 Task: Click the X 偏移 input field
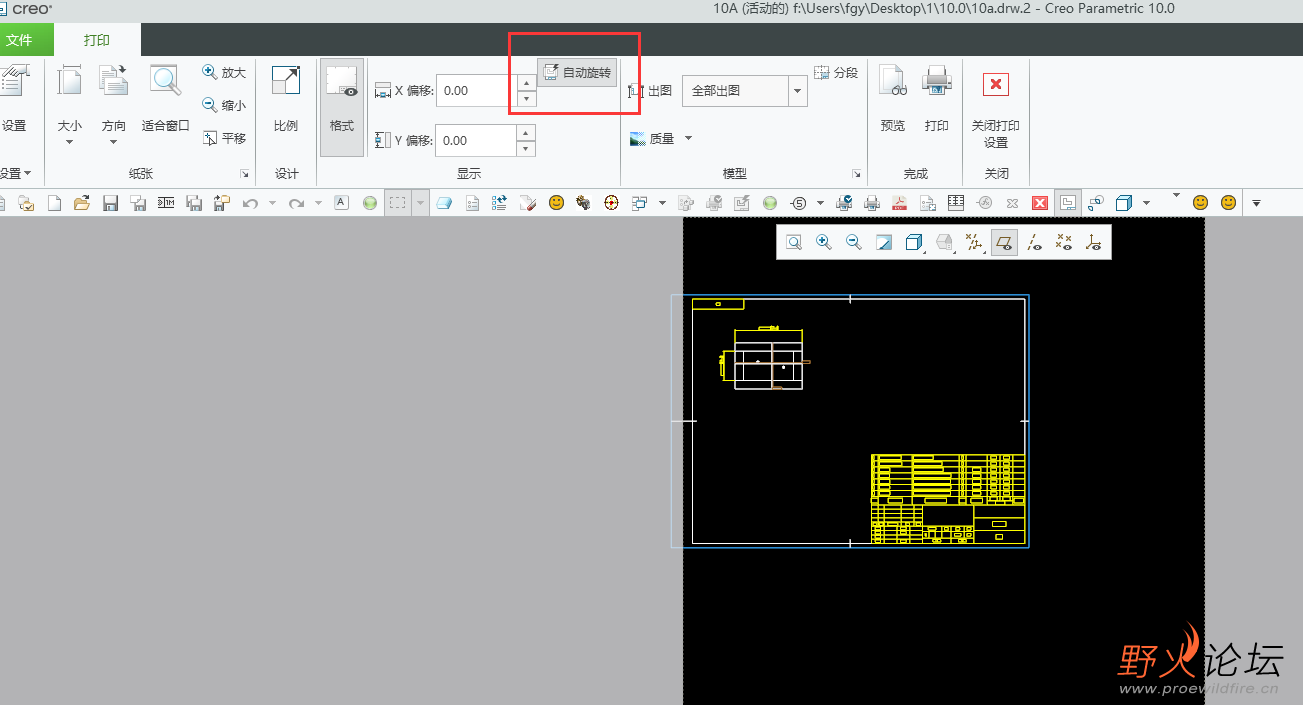pos(476,90)
